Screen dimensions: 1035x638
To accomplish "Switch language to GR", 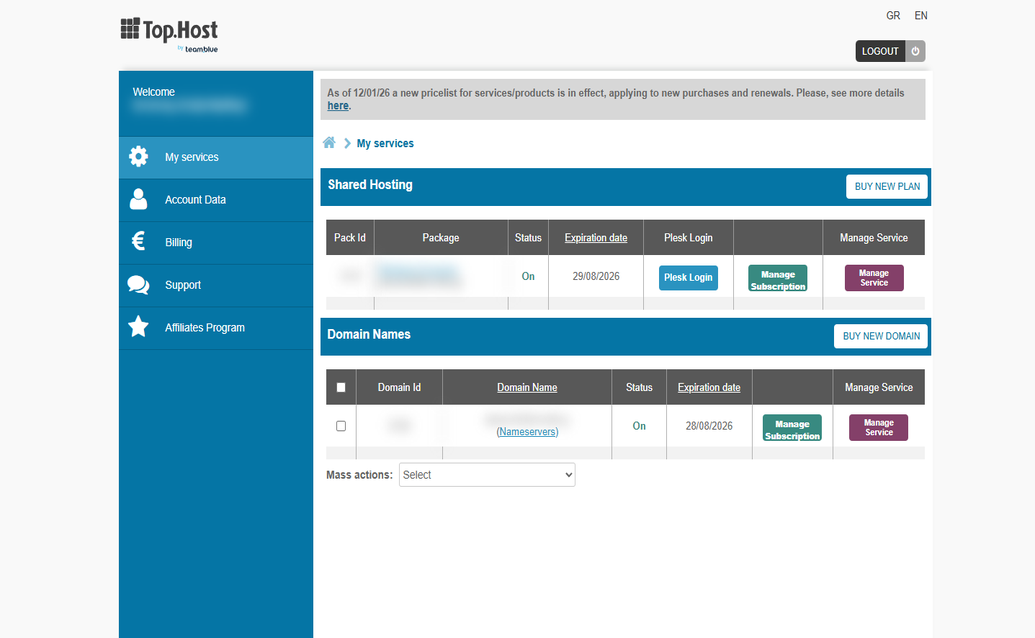I will pos(893,16).
